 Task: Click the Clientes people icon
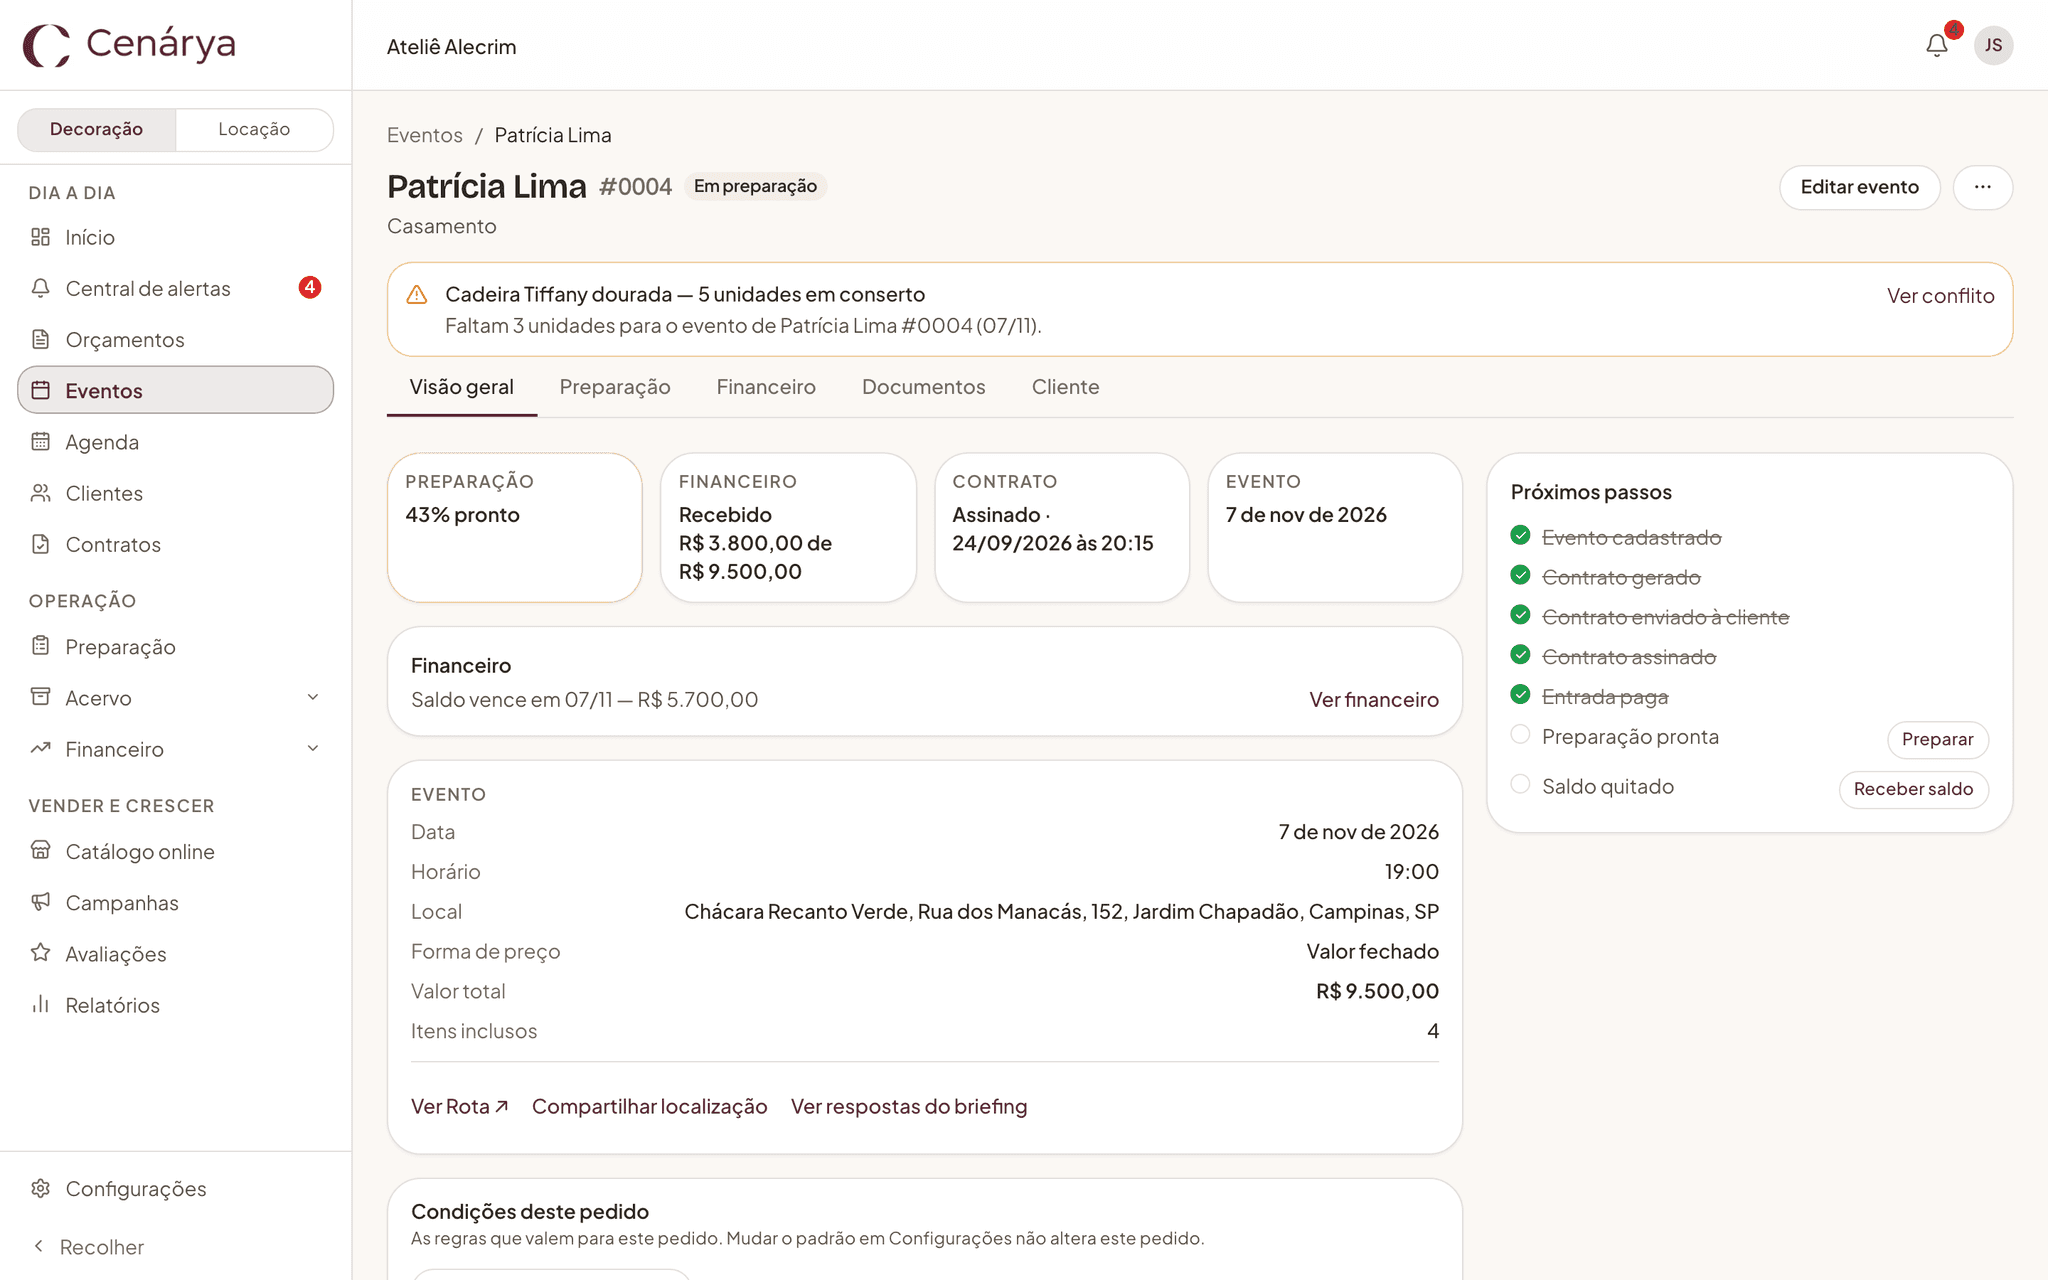click(x=40, y=493)
